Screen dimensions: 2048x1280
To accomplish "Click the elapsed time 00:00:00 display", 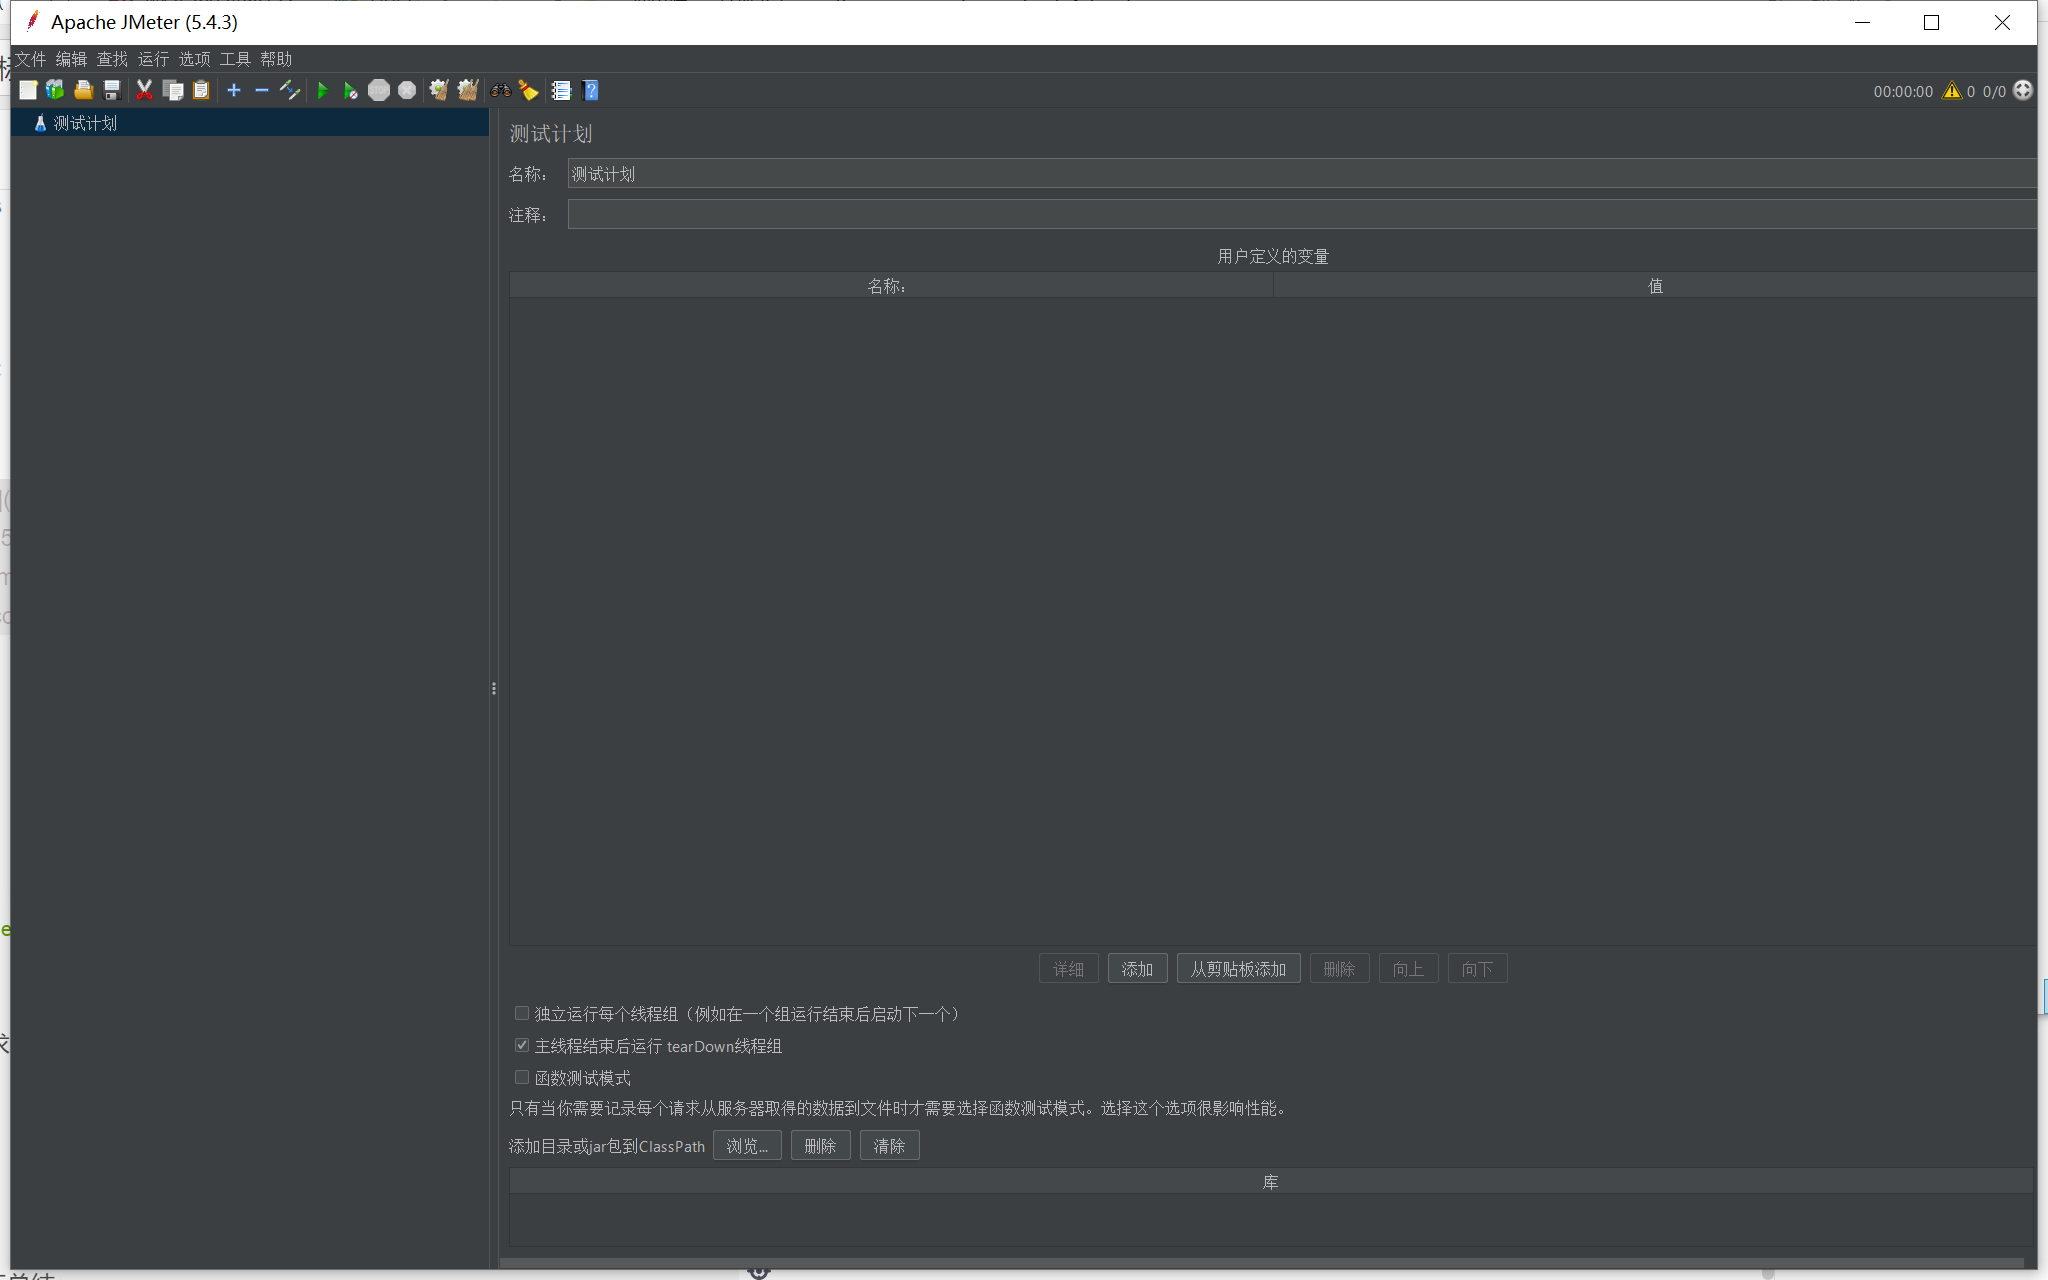I will point(1903,91).
